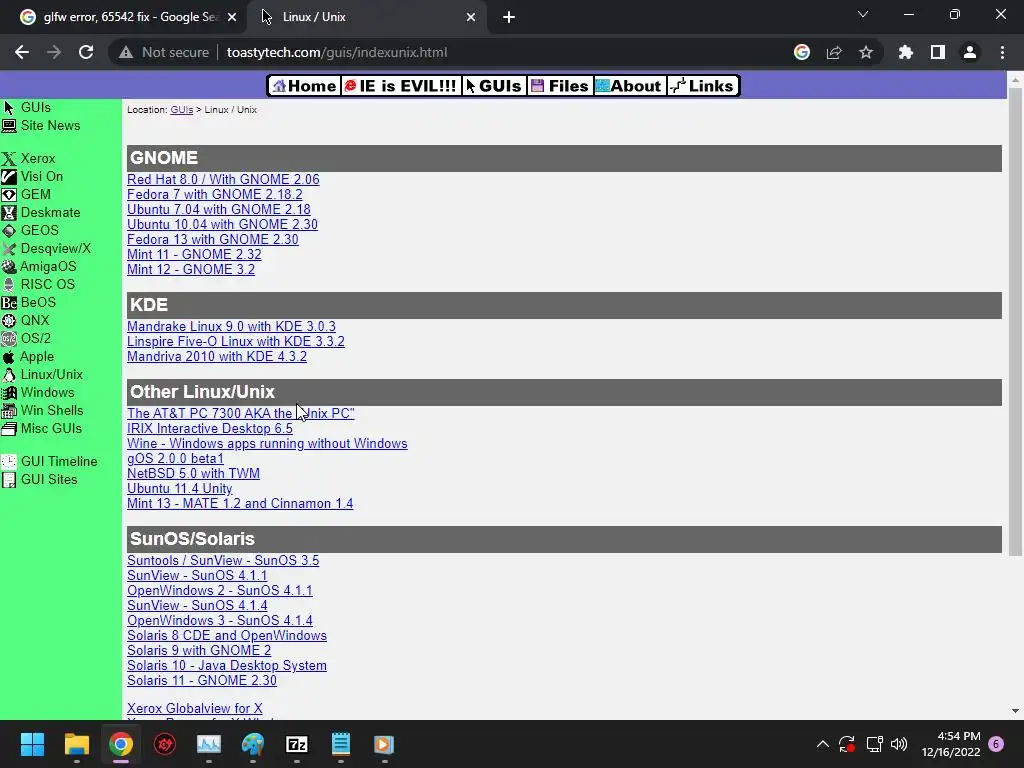This screenshot has height=768, width=1024.
Task: Click GUIs breadcrumb link
Action: [x=182, y=110]
